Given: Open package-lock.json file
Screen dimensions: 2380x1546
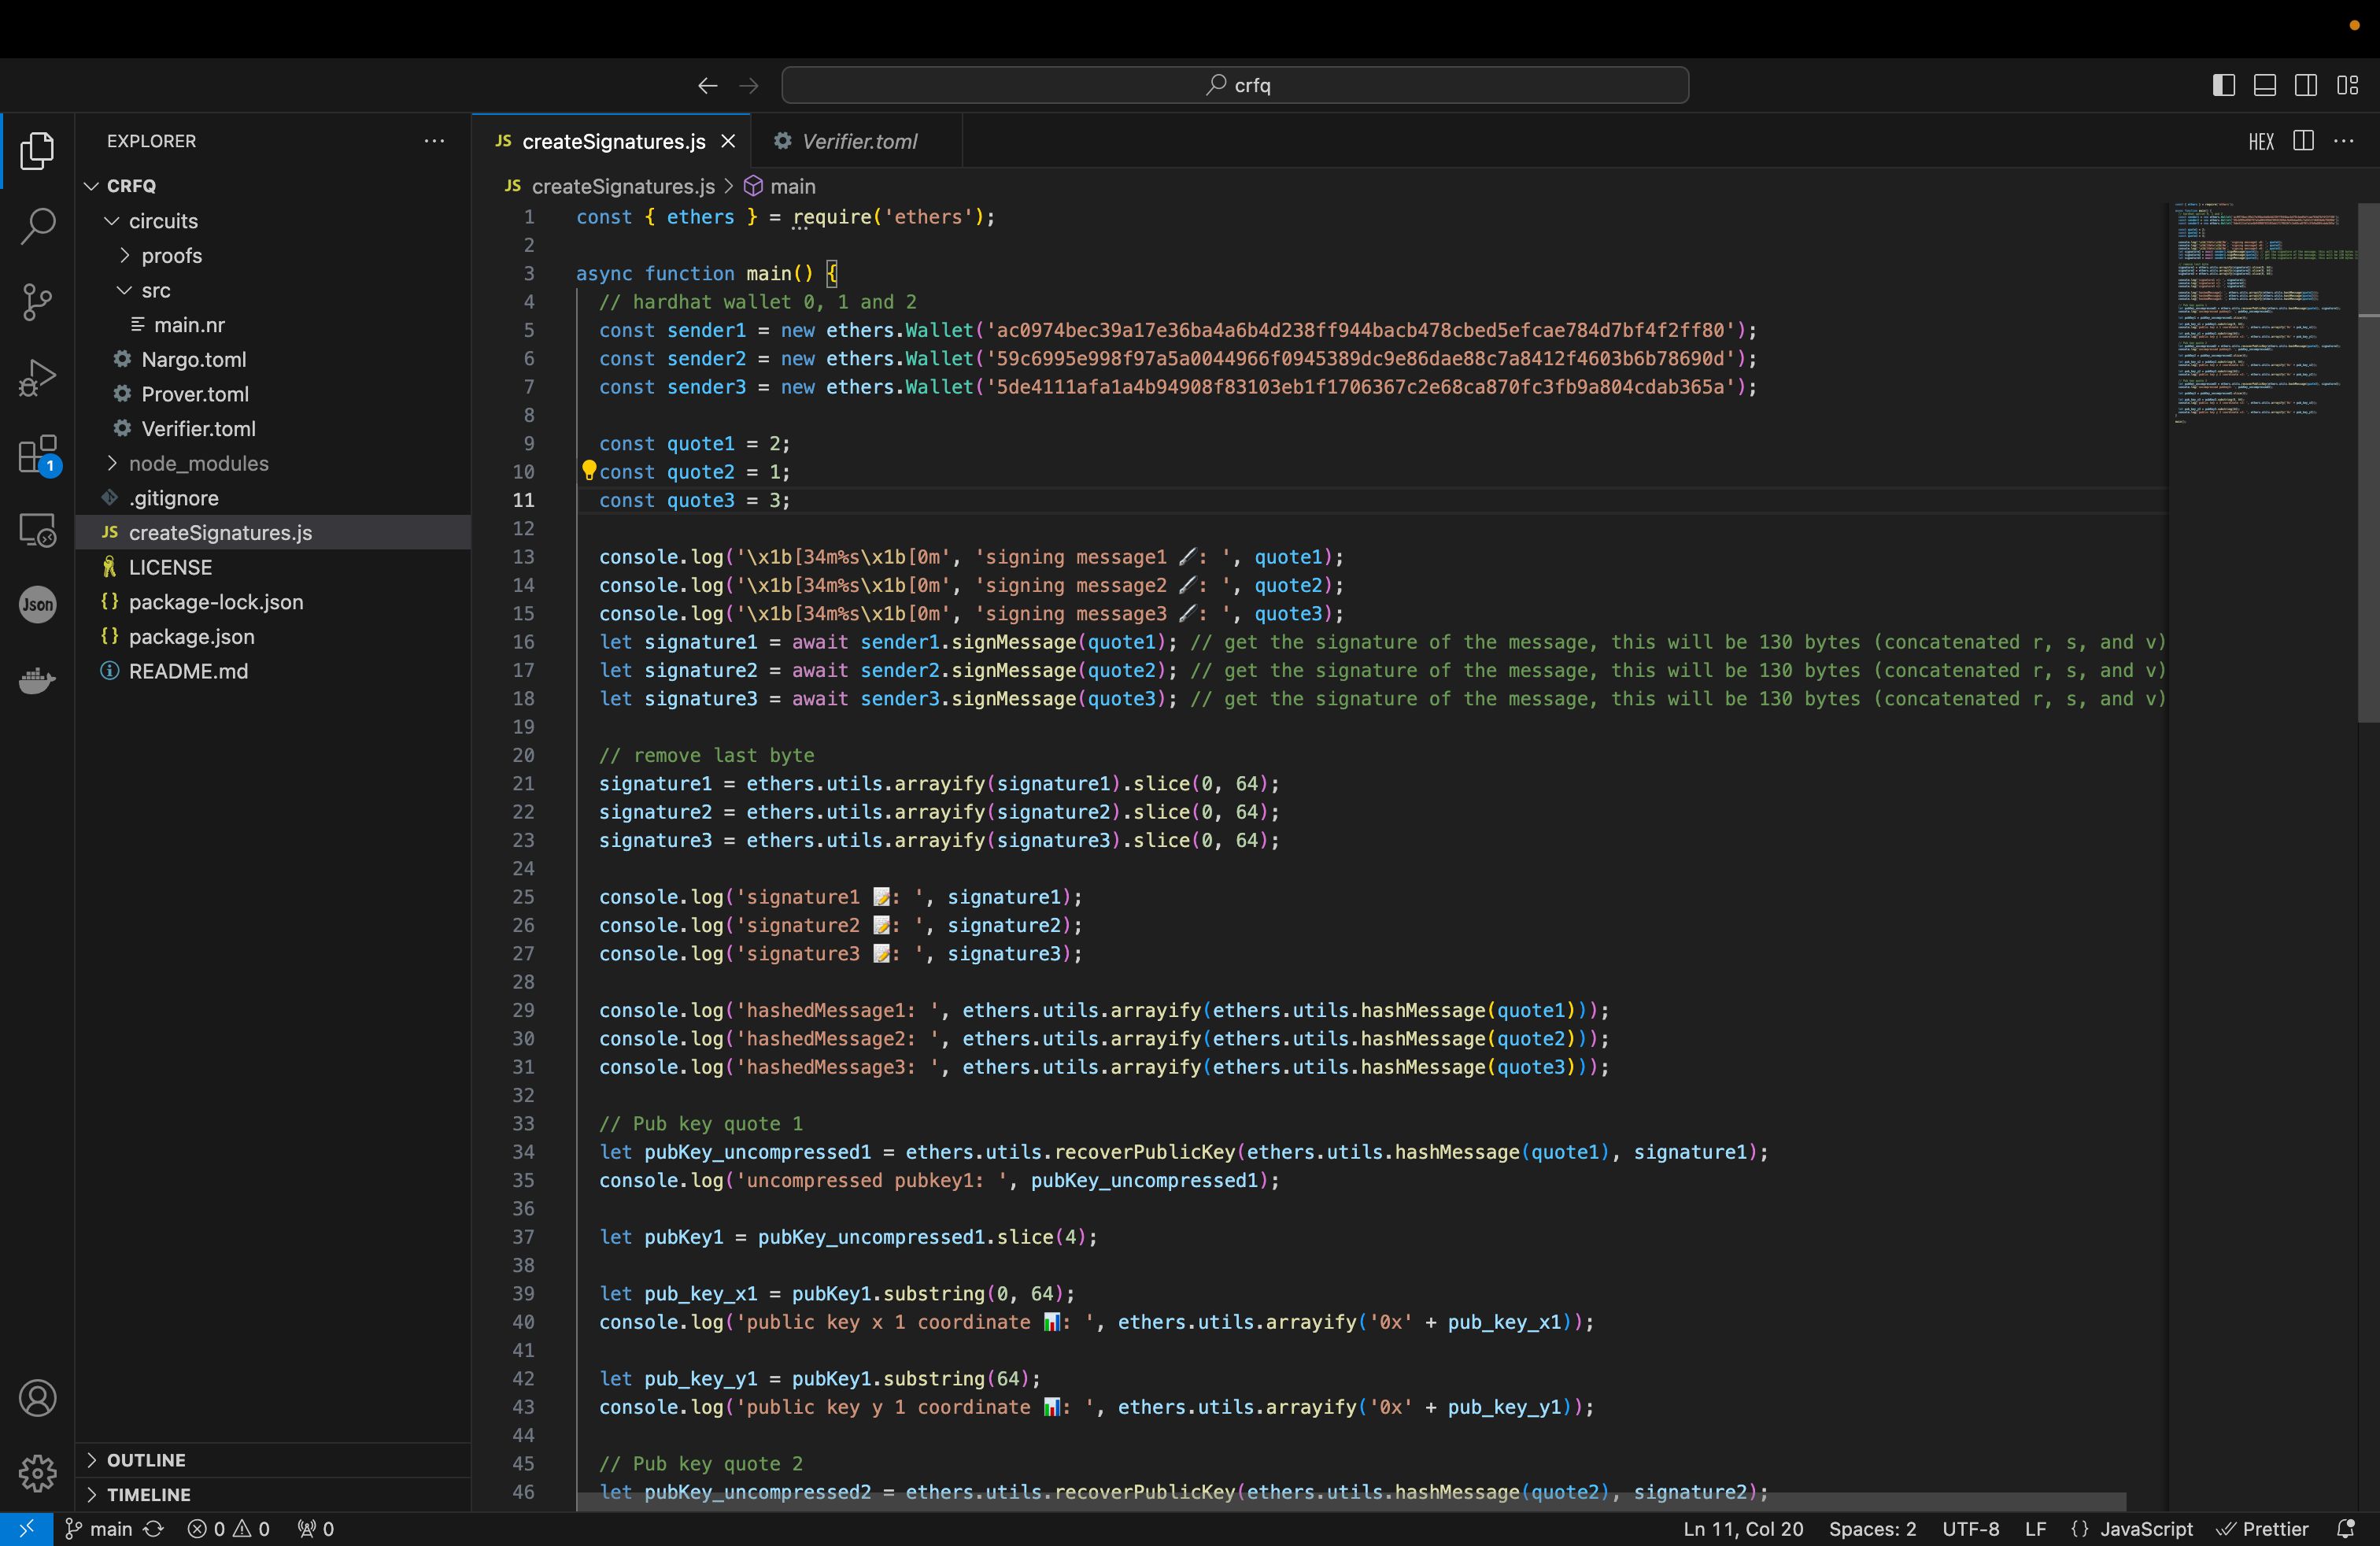Looking at the screenshot, I should tap(272, 602).
